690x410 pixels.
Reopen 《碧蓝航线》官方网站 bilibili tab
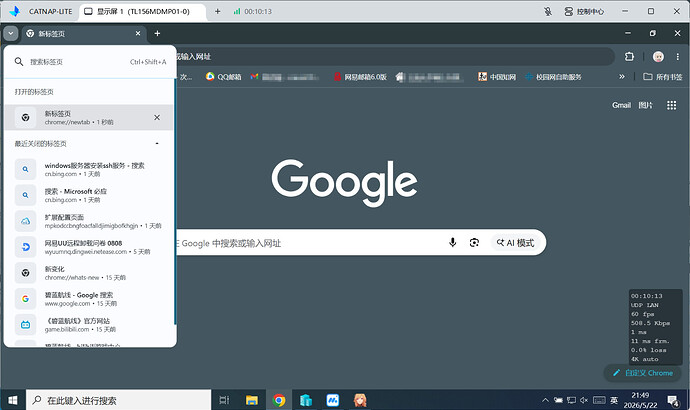[89, 325]
